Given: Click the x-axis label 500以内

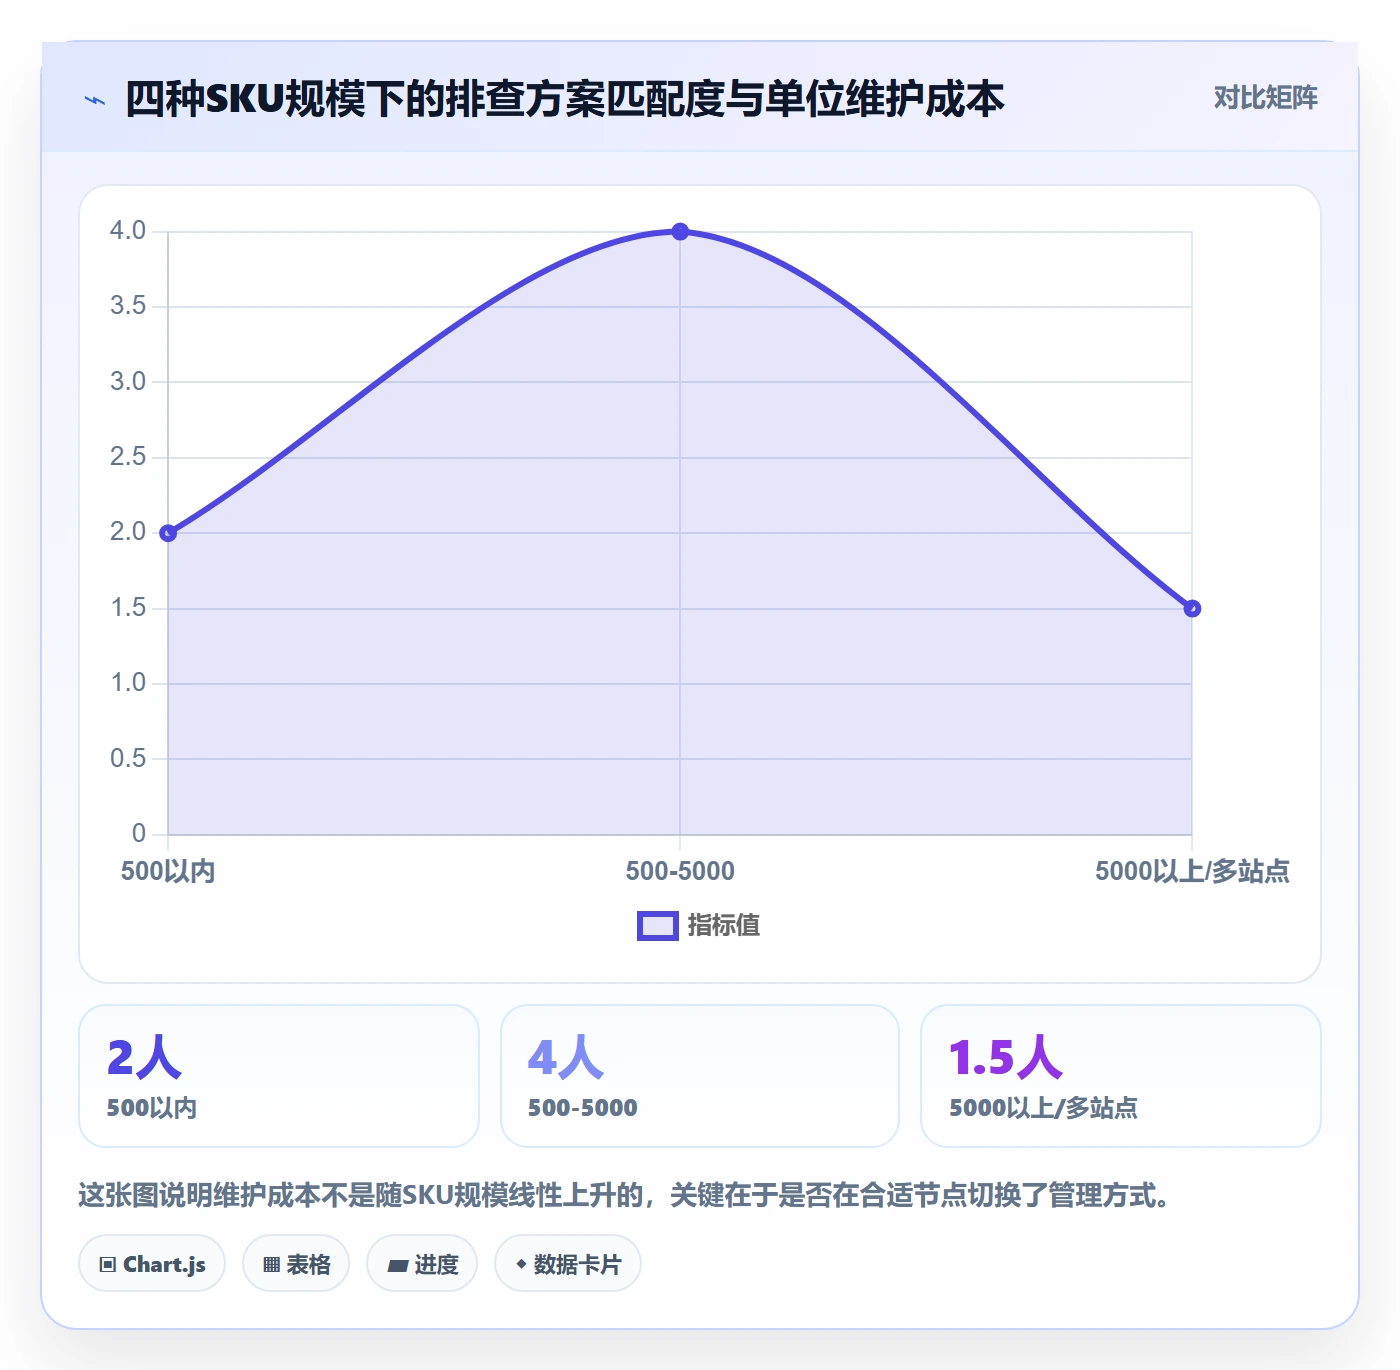Looking at the screenshot, I should tap(168, 871).
